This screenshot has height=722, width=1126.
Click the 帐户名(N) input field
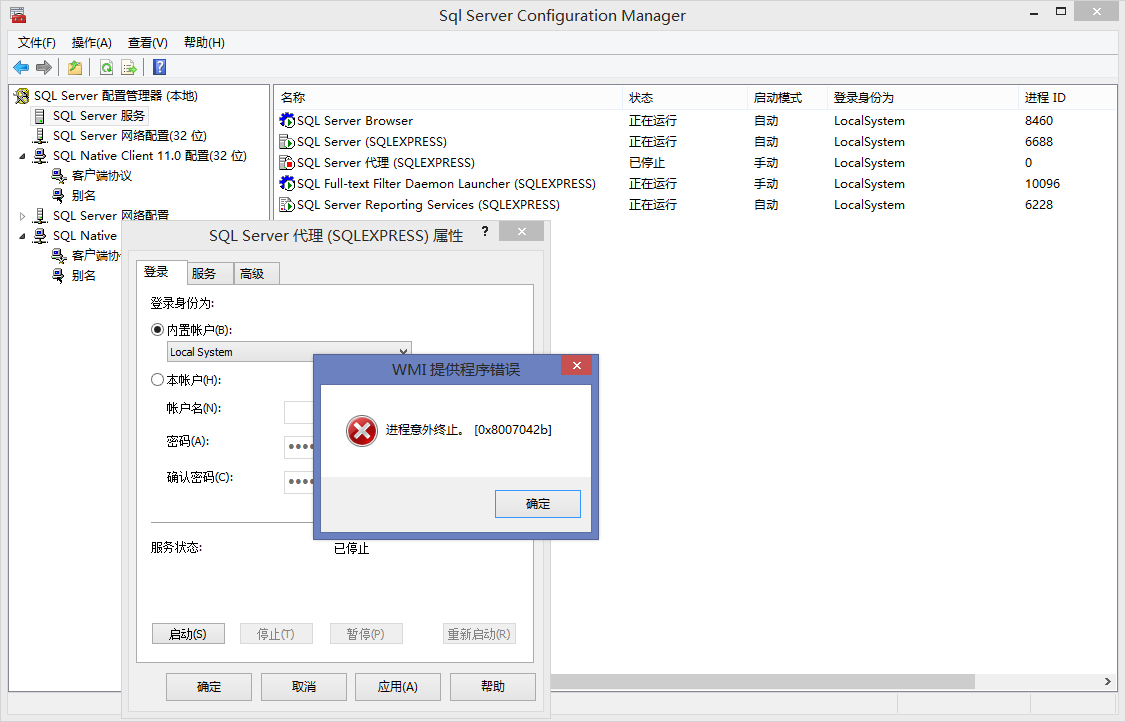299,412
